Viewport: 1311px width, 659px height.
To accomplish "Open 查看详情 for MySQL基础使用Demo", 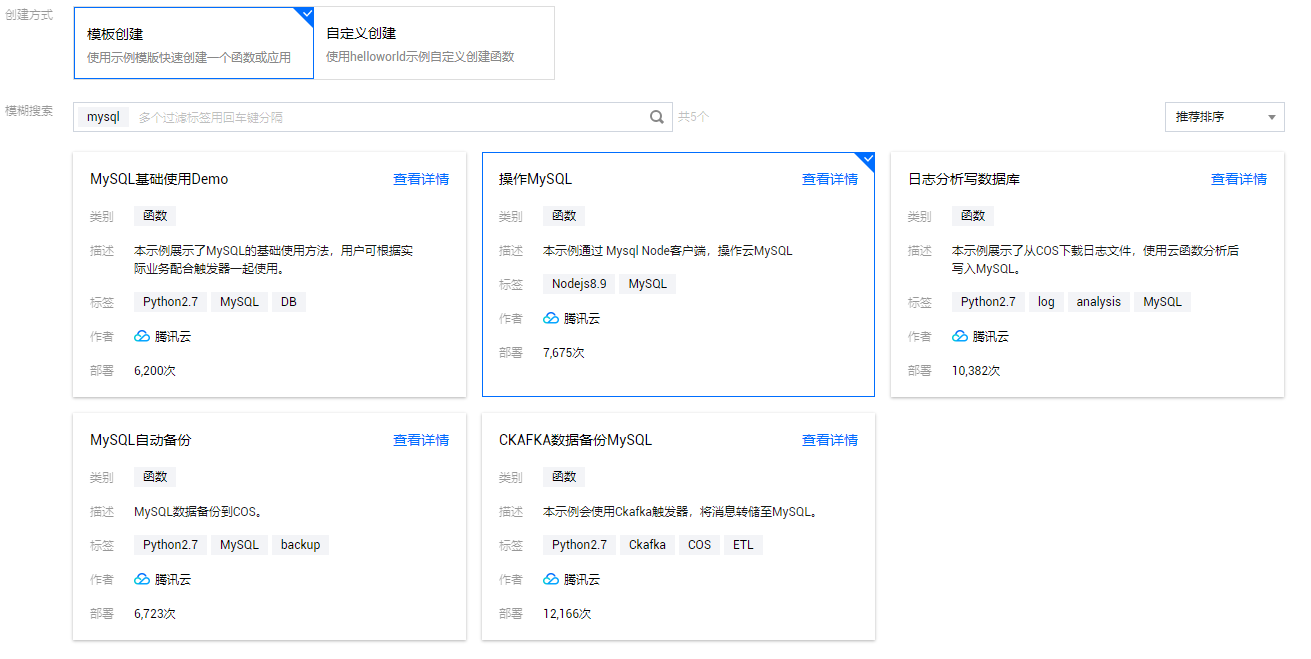I will pos(420,179).
